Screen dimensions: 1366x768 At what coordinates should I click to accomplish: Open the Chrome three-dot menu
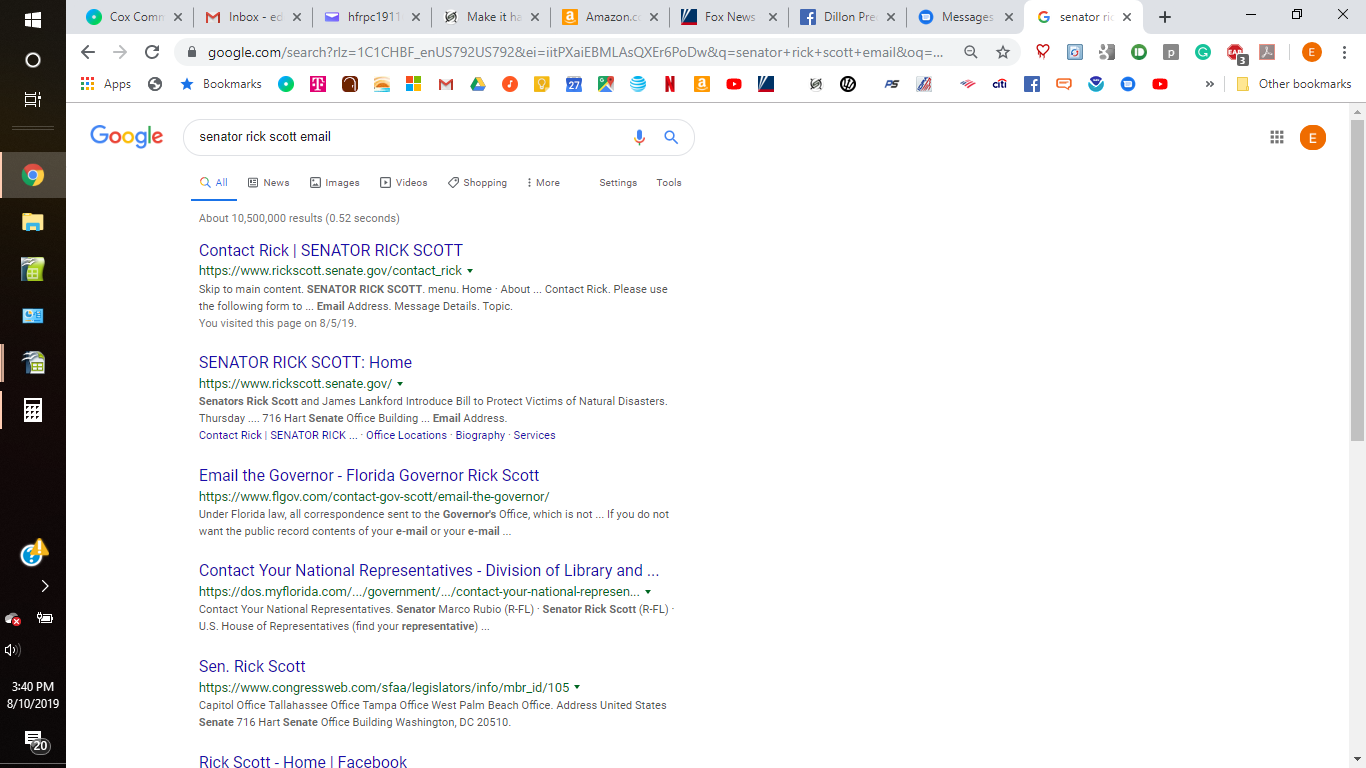[x=1344, y=52]
